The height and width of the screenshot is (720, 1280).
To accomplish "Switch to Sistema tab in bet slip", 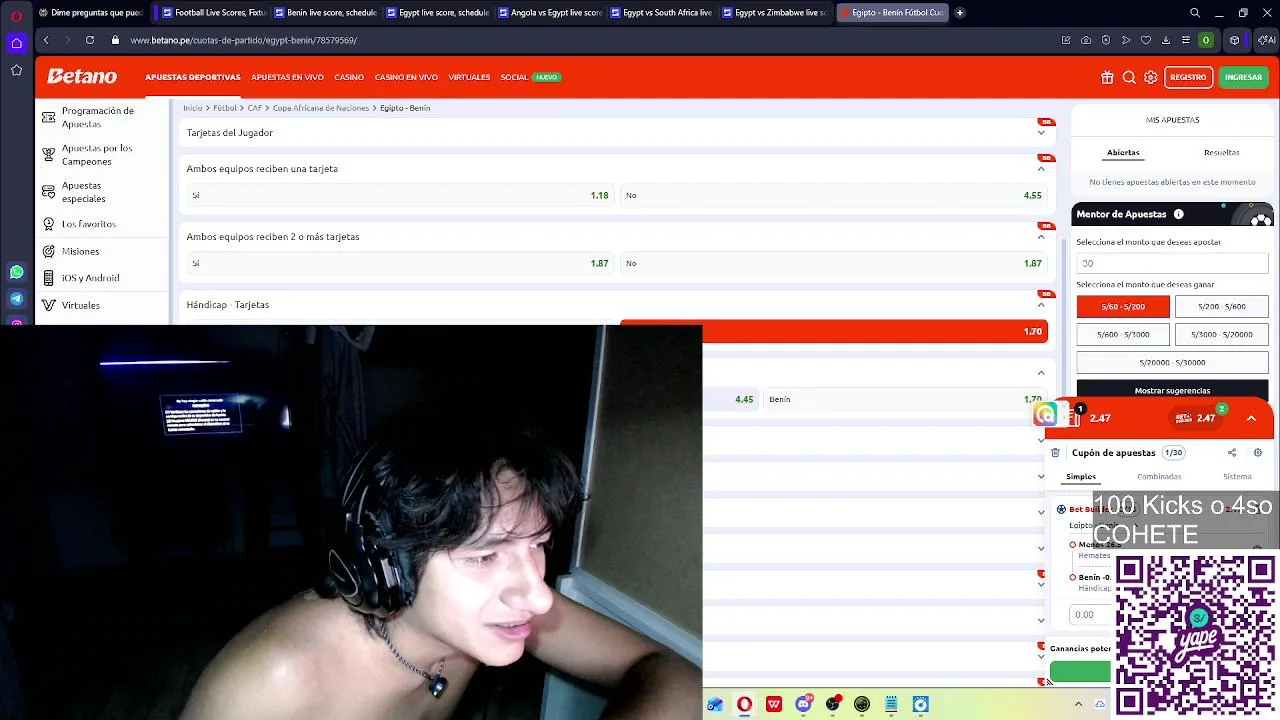I will [1237, 477].
